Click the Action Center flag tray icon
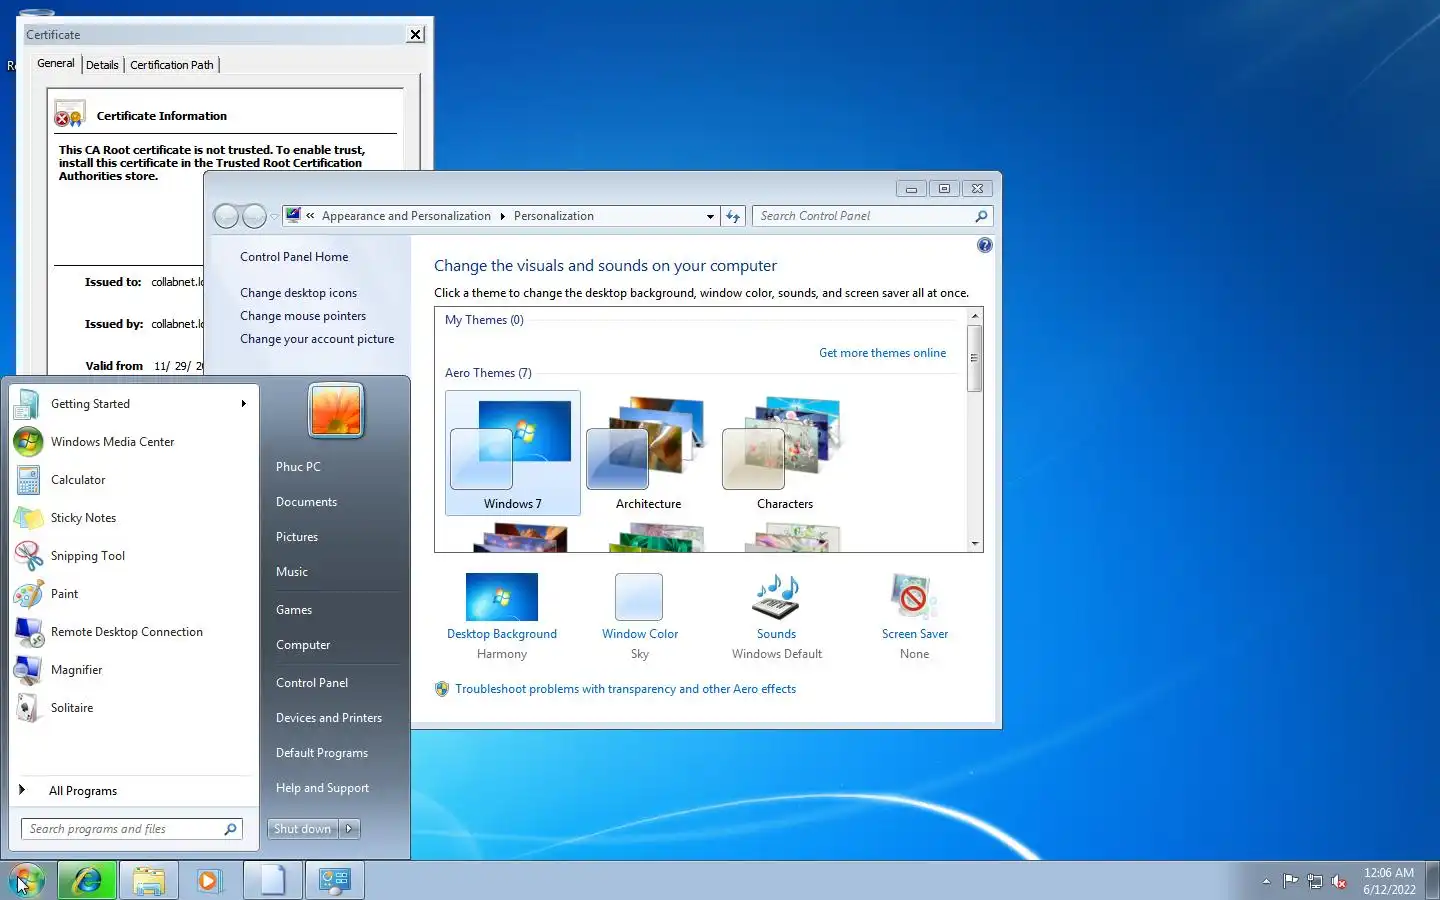Viewport: 1440px width, 900px height. pos(1291,881)
